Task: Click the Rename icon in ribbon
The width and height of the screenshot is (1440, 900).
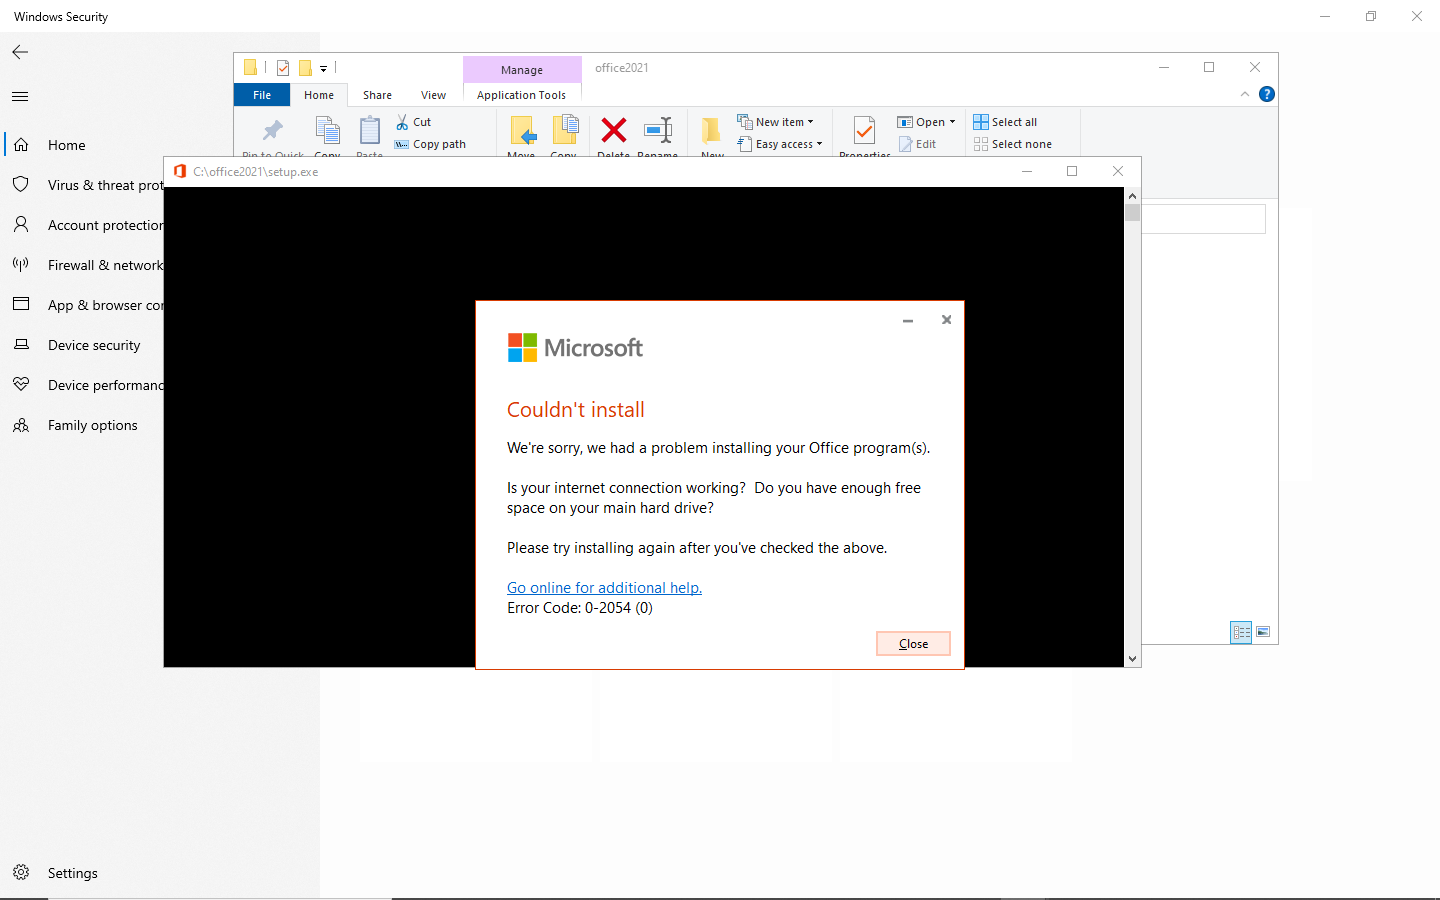Action: click(x=658, y=130)
